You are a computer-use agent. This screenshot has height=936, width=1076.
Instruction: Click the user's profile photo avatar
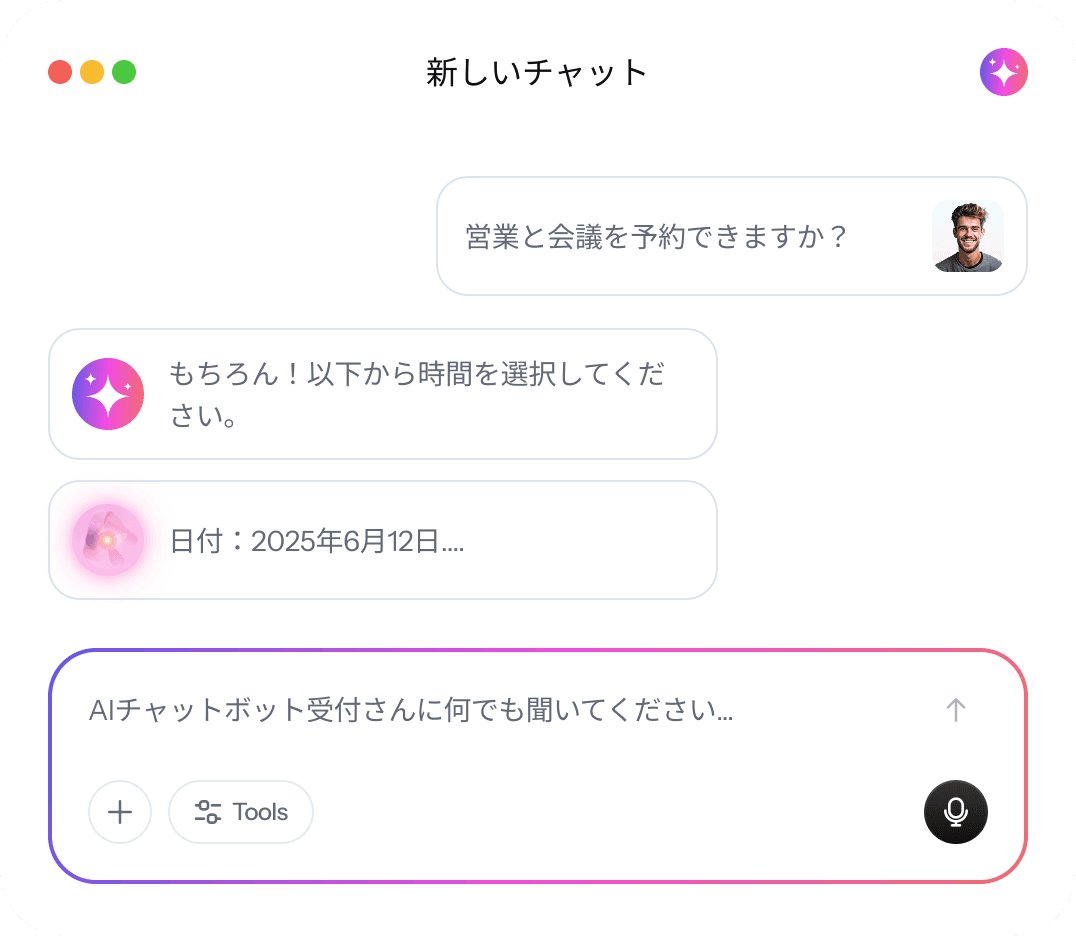tap(967, 236)
